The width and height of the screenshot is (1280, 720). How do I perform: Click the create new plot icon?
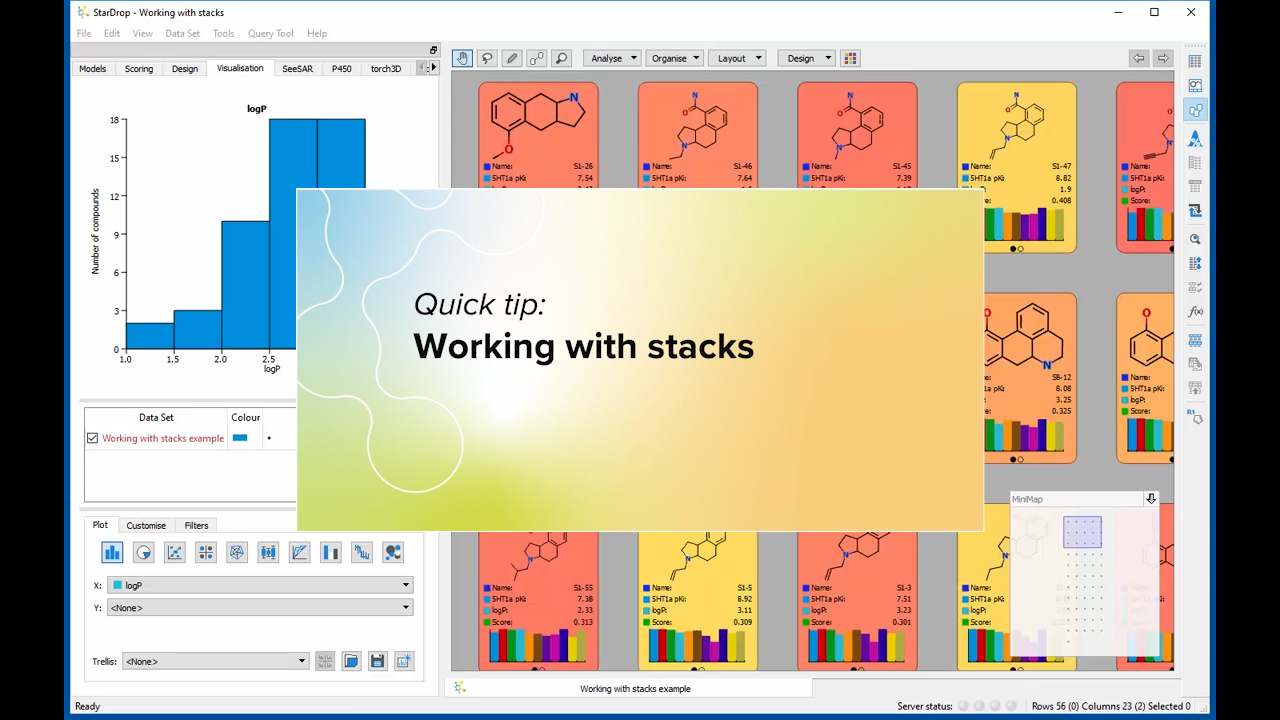point(403,661)
